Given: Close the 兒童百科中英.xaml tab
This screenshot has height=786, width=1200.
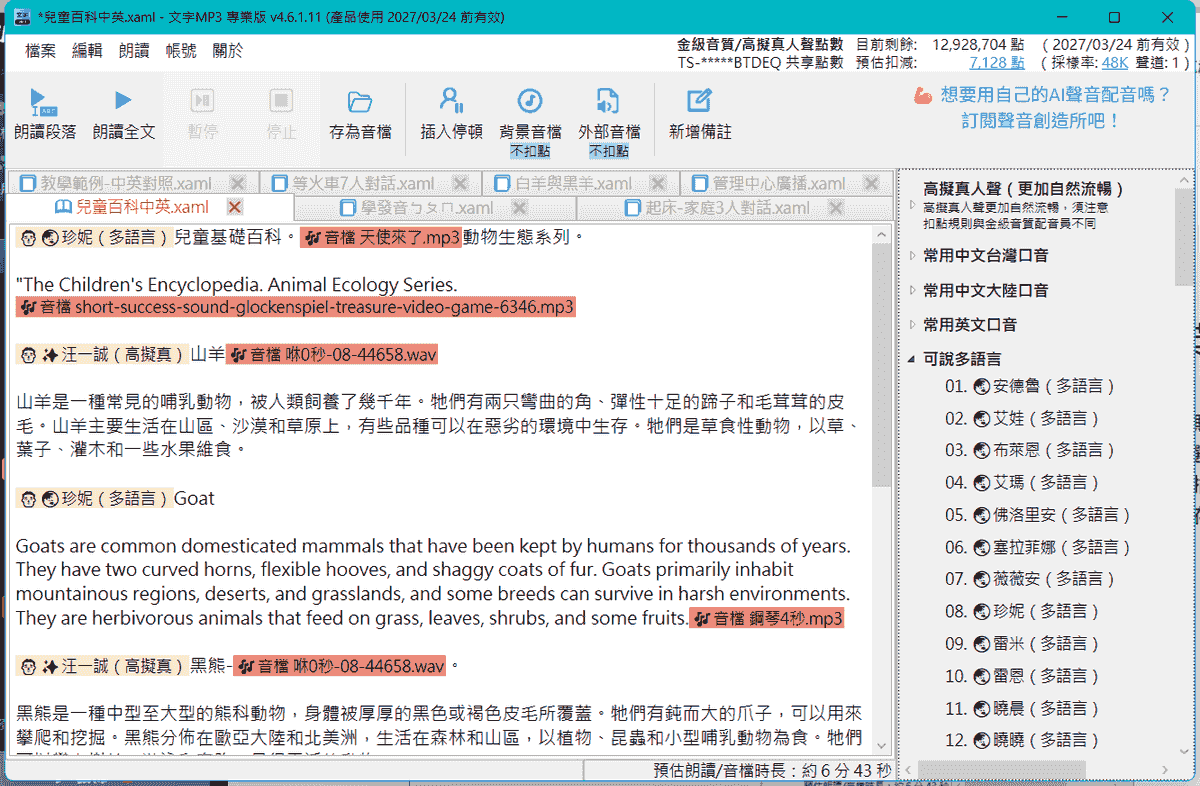Looking at the screenshot, I should coord(235,207).
